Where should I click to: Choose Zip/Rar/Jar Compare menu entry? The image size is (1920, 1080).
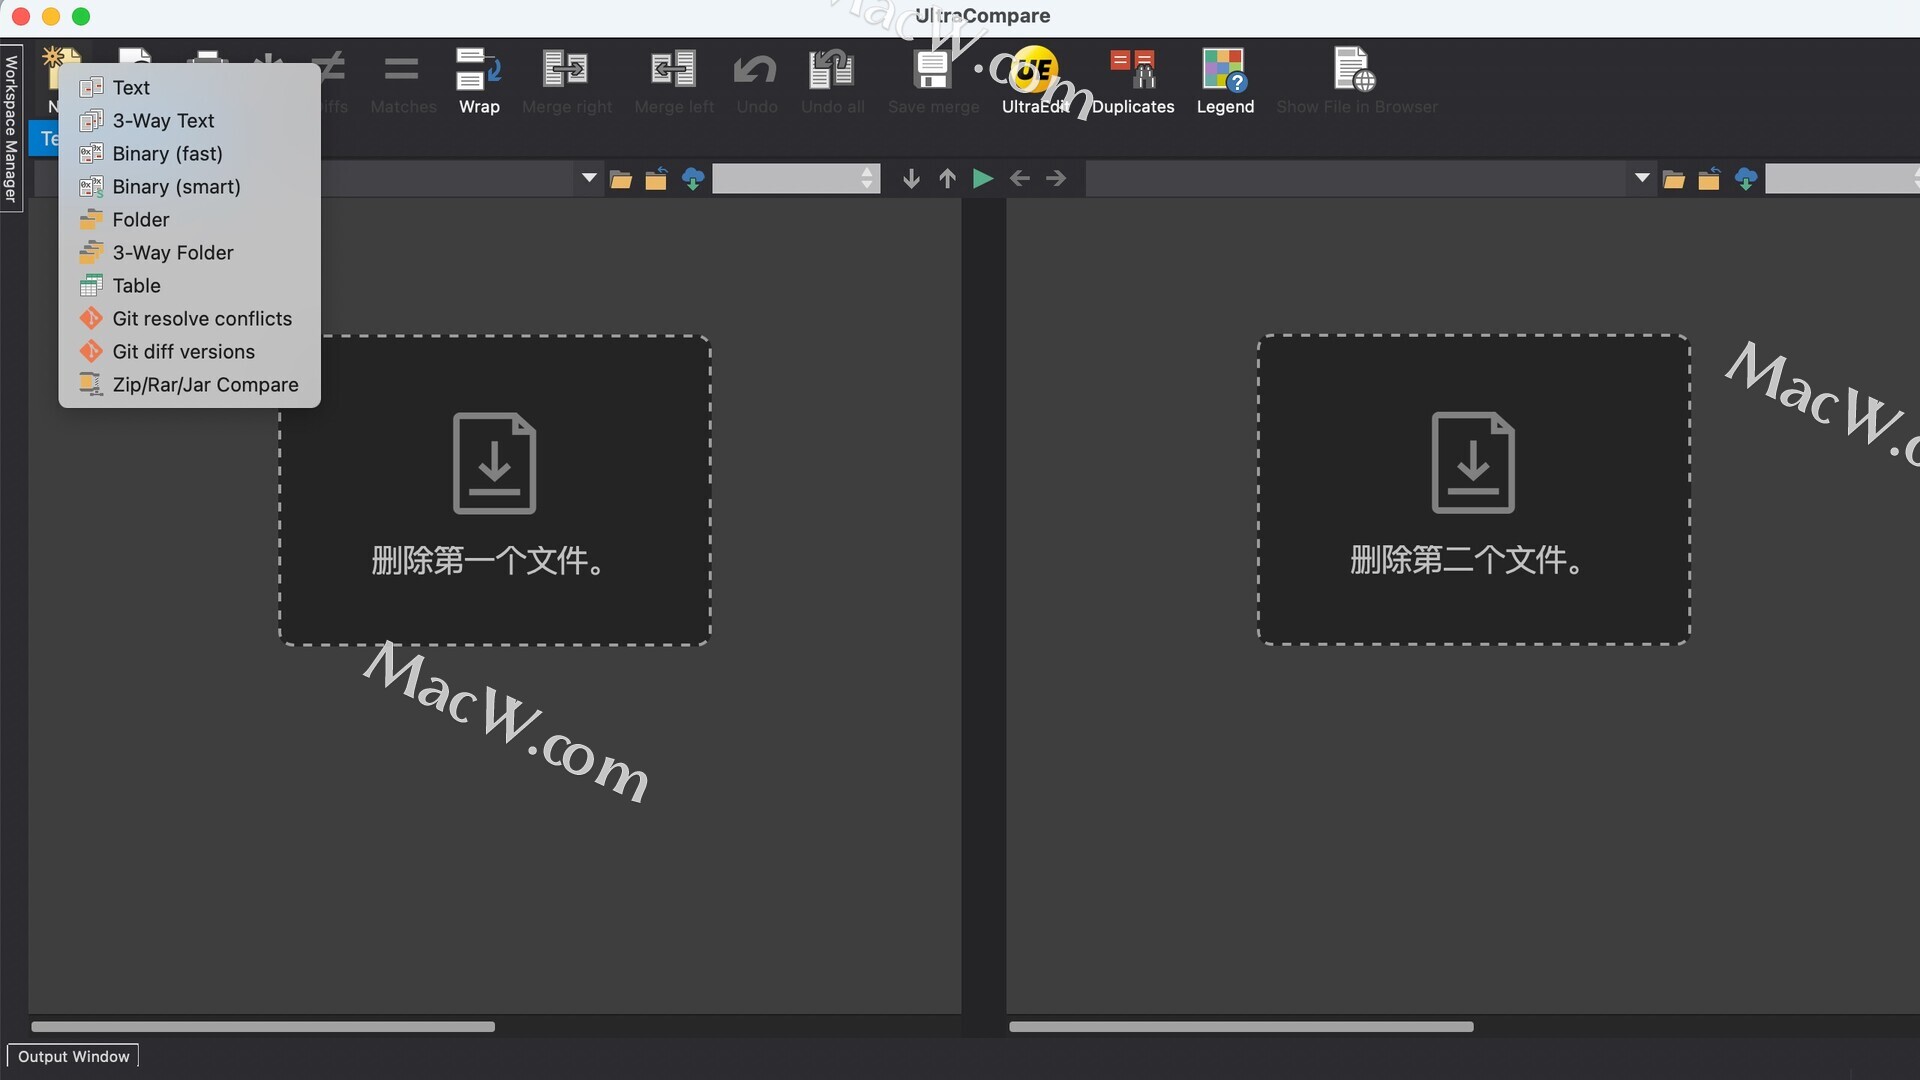(190, 384)
